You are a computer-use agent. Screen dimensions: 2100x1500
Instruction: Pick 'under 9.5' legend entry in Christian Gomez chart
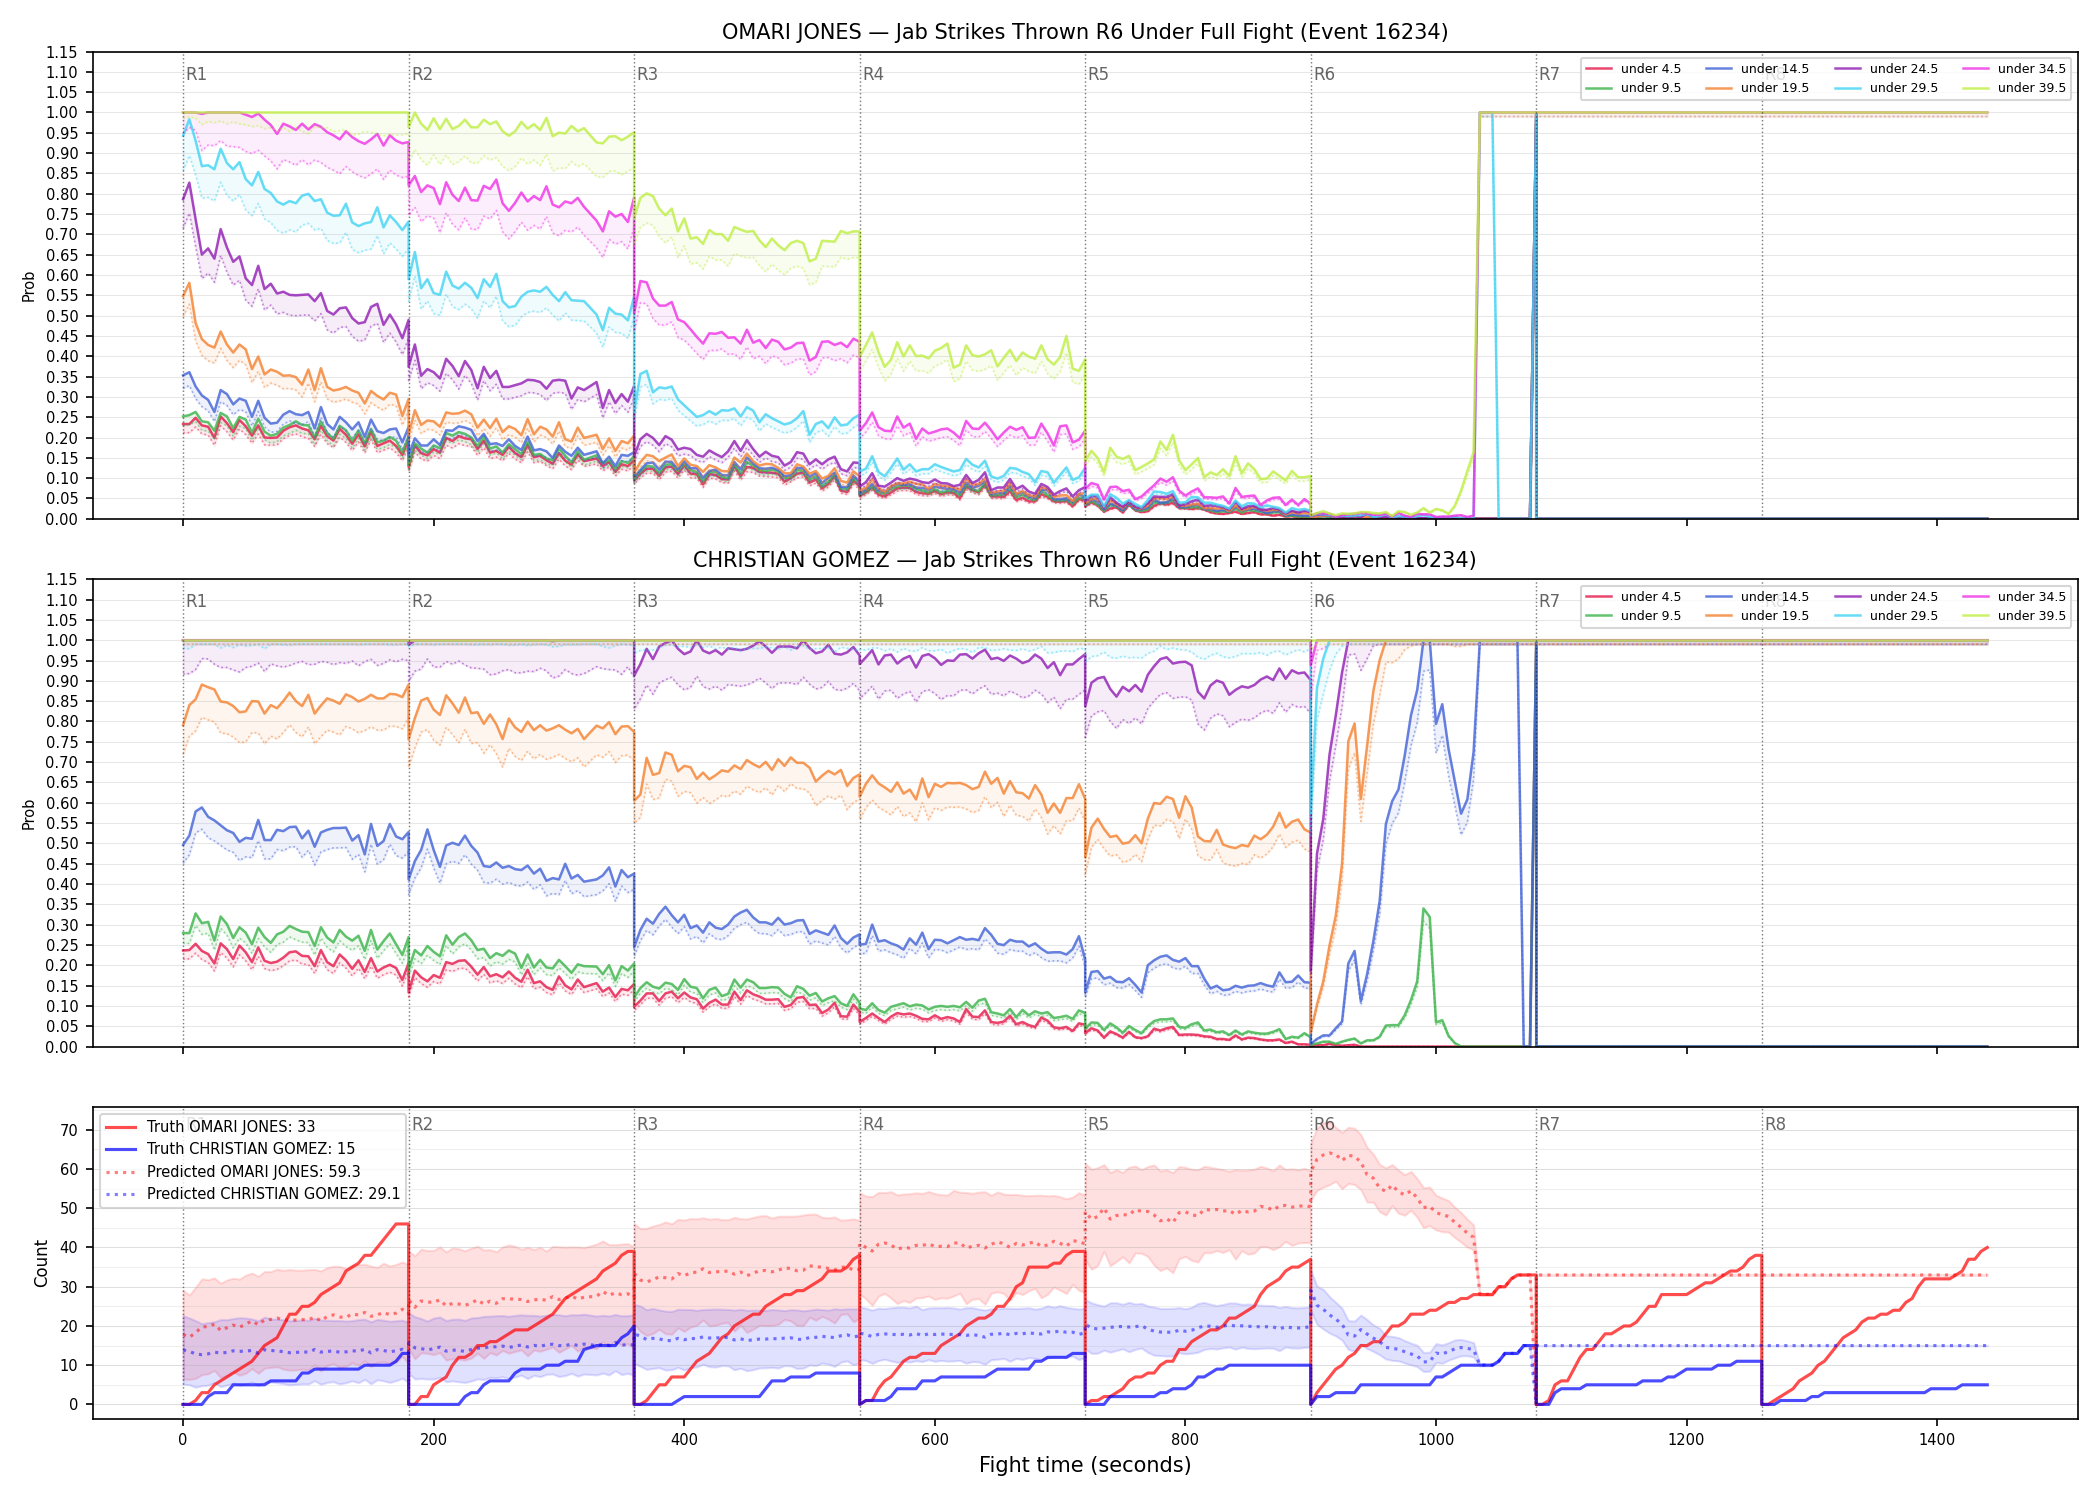(x=1634, y=616)
